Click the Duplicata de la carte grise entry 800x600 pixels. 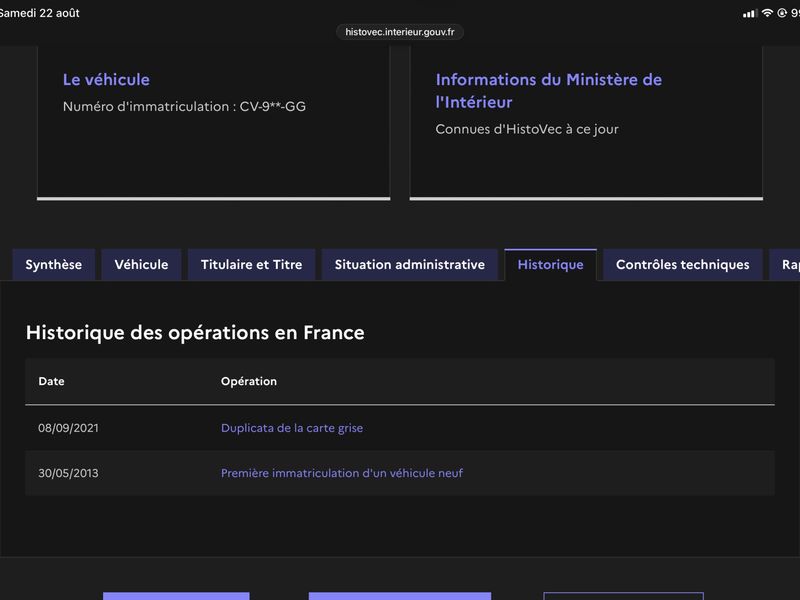point(292,428)
